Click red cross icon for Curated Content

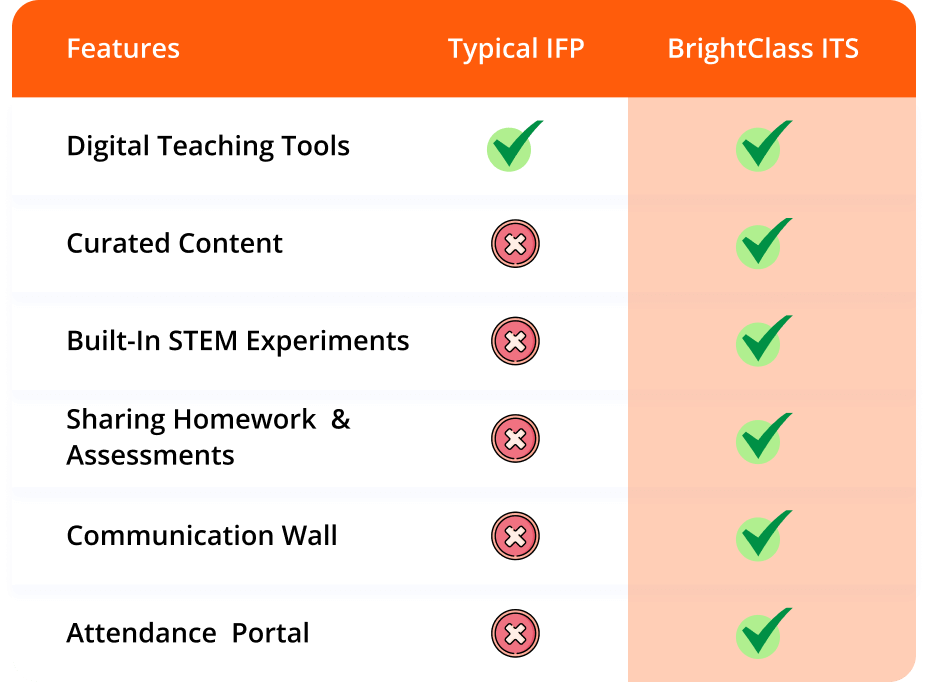click(515, 244)
